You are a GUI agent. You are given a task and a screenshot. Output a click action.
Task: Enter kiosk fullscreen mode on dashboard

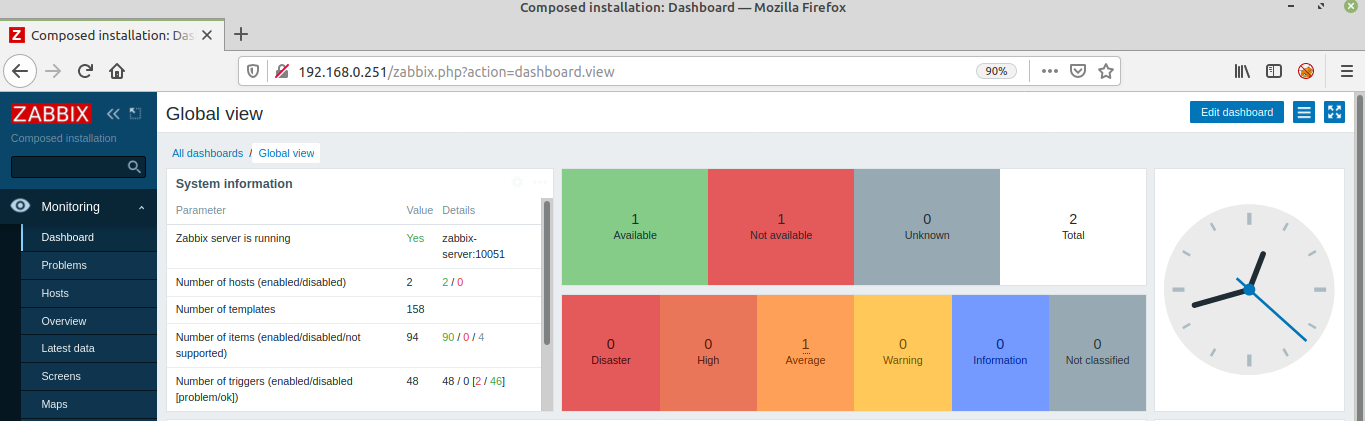click(1334, 112)
